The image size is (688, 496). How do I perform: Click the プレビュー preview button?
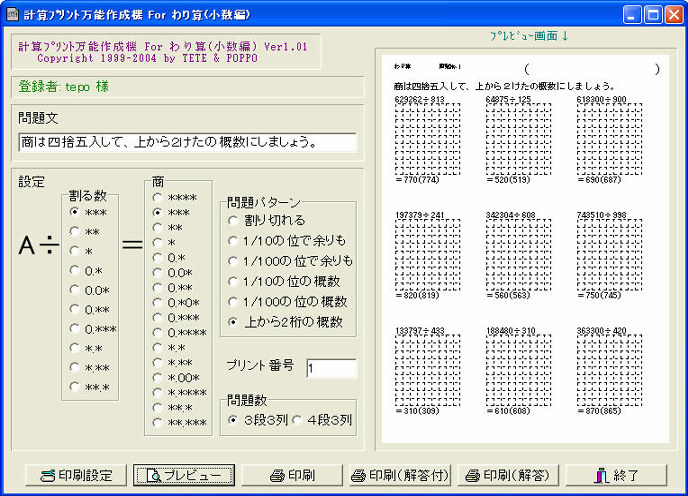pyautogui.click(x=184, y=475)
